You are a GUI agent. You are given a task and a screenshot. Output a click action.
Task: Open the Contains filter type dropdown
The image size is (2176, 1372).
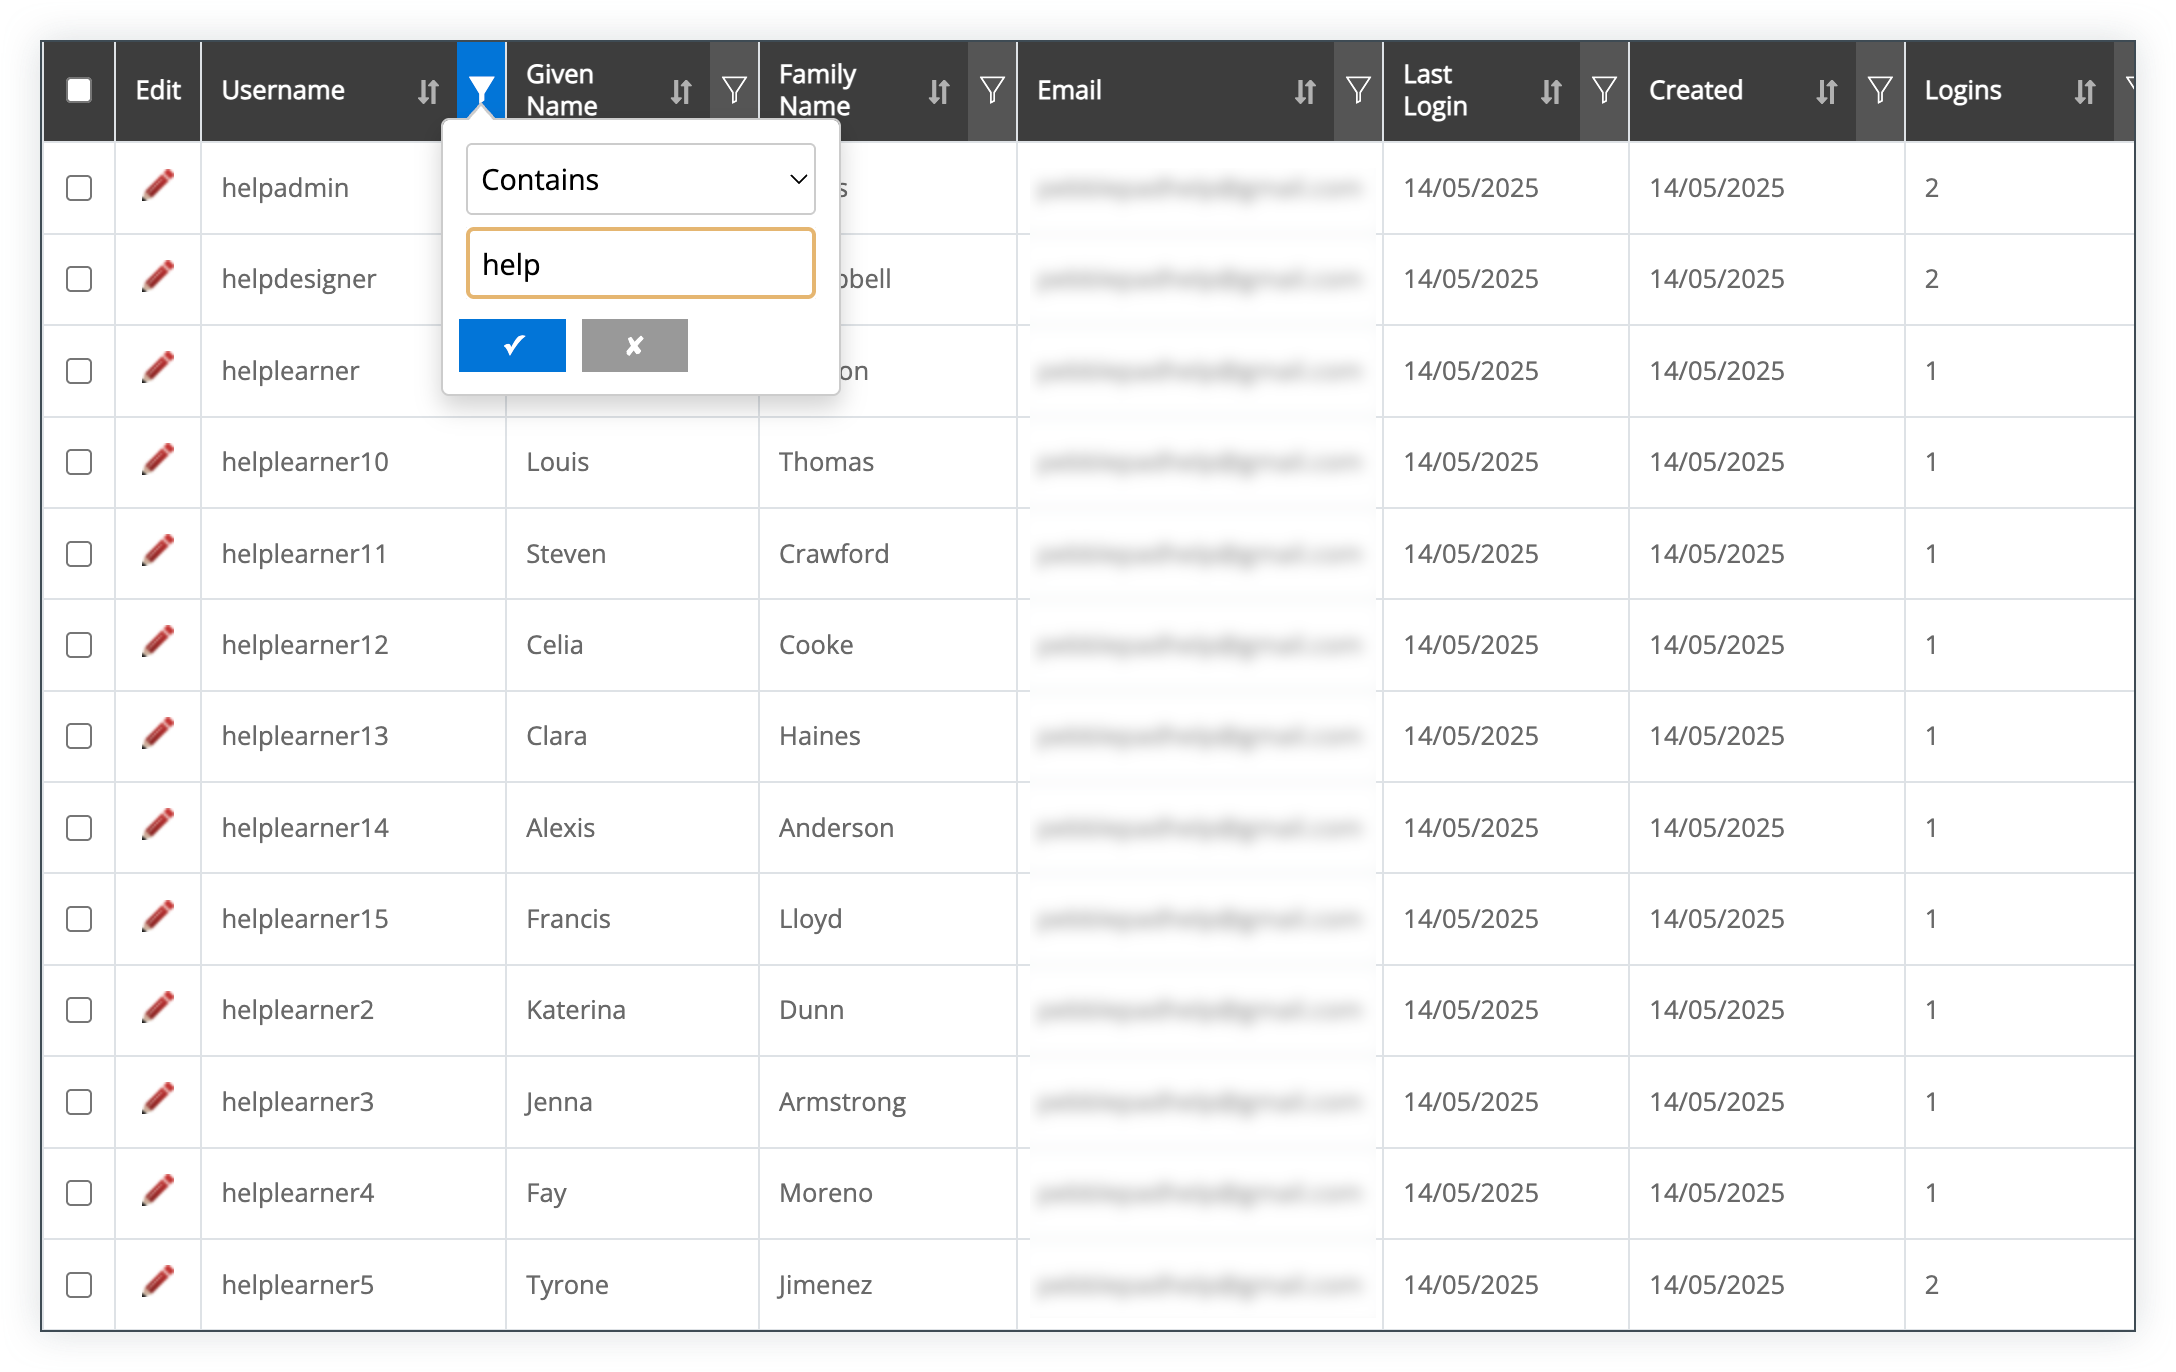[x=640, y=179]
